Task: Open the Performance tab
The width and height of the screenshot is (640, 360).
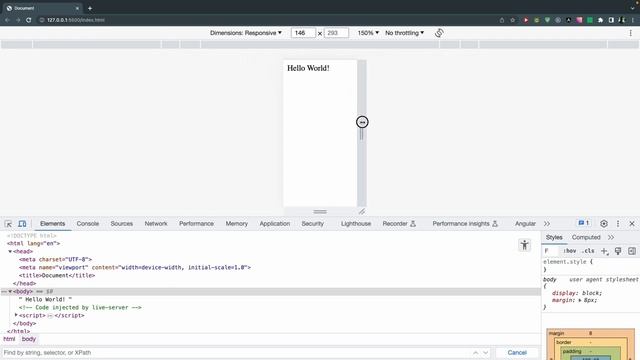Action: [196, 224]
